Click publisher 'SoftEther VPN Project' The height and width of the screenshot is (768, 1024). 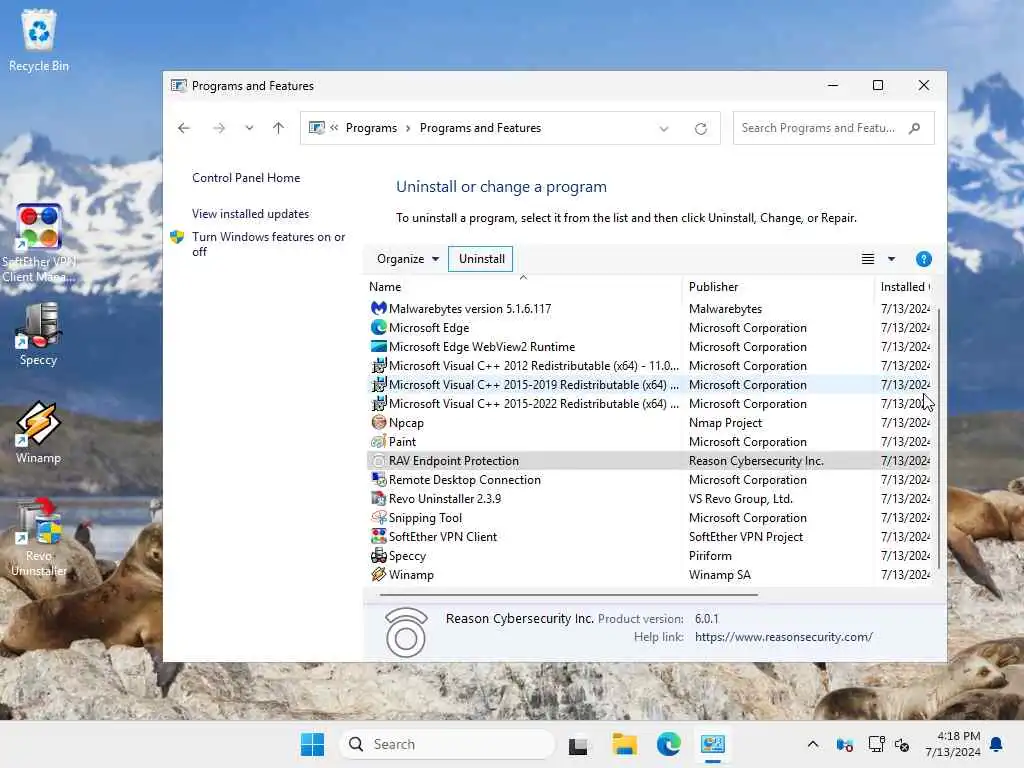point(746,536)
